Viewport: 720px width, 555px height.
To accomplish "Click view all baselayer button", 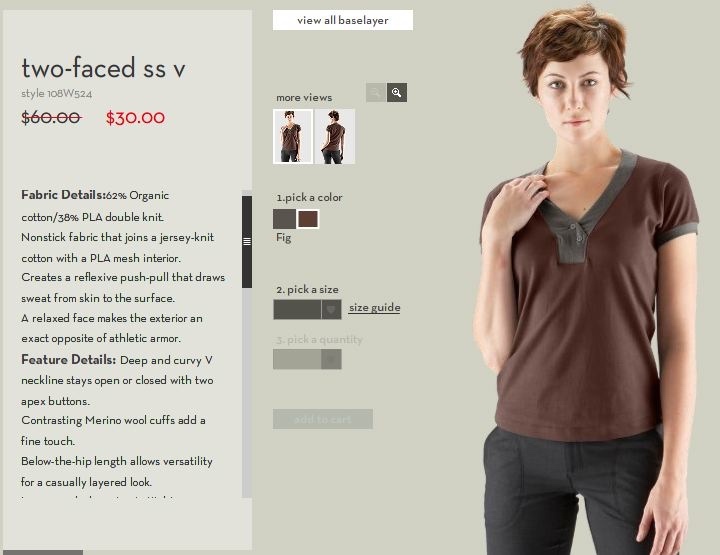I will [343, 20].
